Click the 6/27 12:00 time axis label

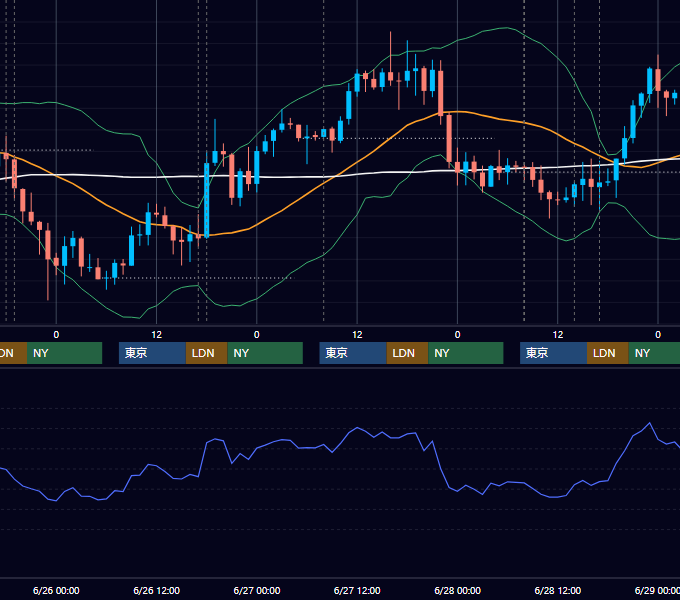click(x=357, y=590)
